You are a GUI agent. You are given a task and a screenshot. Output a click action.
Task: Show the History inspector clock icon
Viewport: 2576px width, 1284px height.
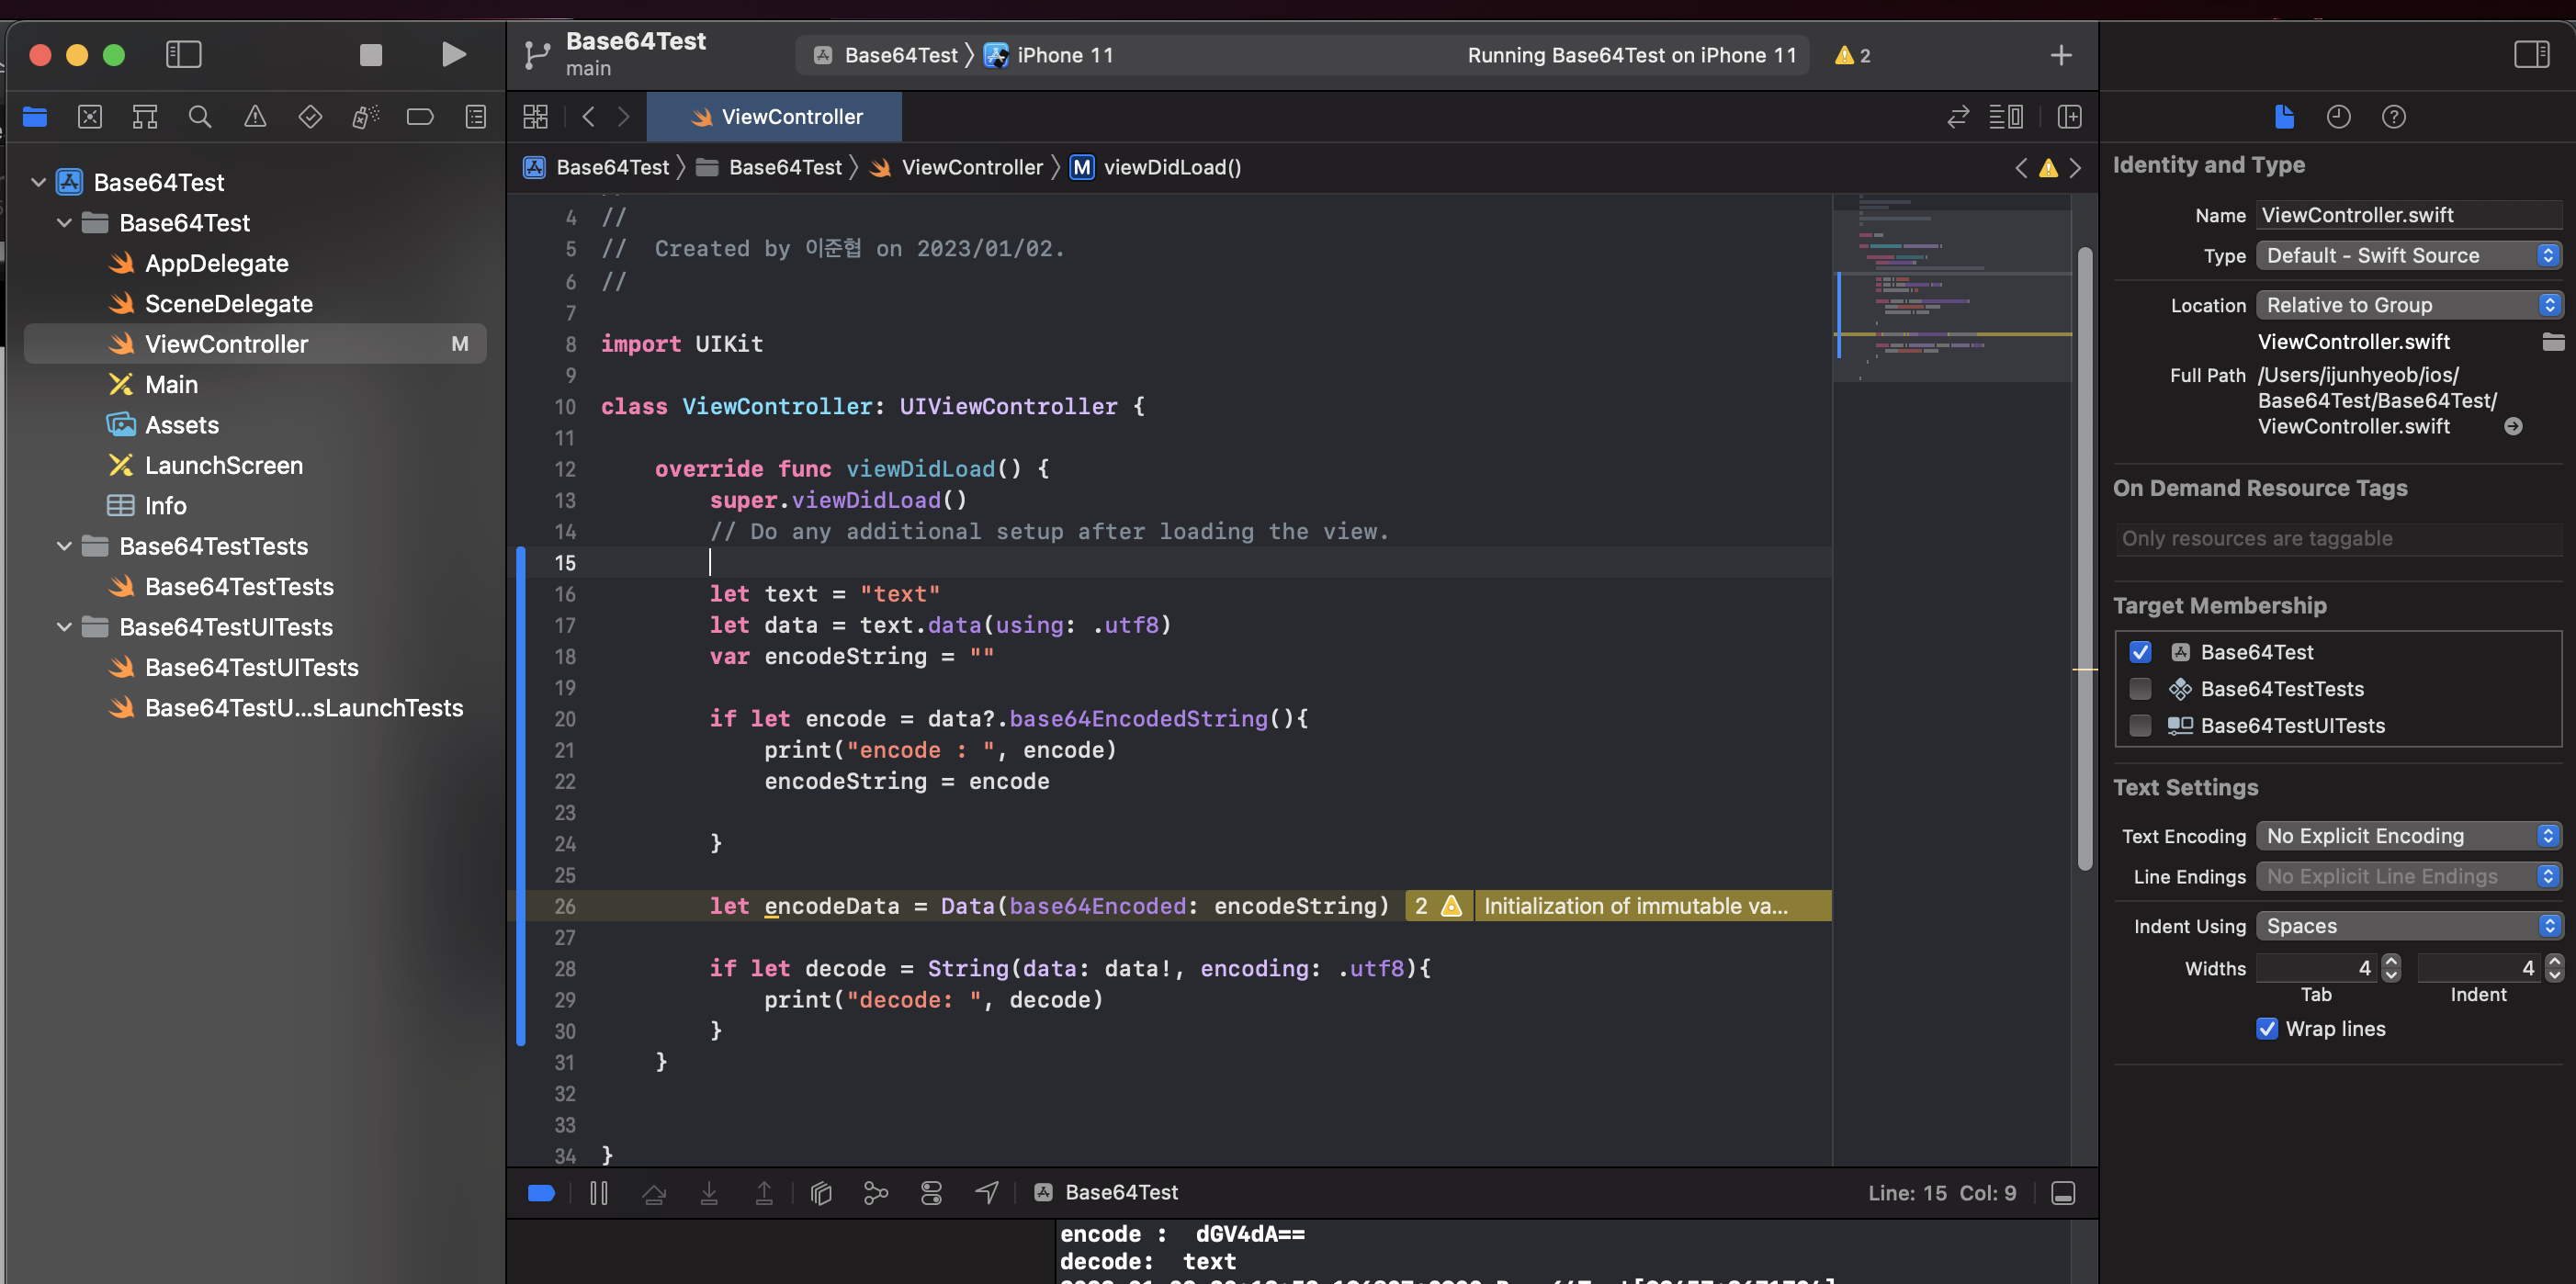pos(2338,117)
